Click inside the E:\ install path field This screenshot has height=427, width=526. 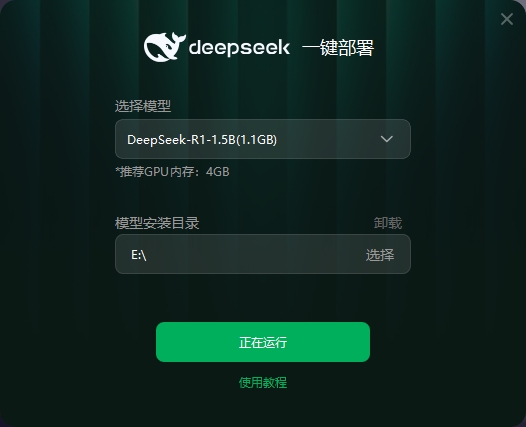coord(263,254)
